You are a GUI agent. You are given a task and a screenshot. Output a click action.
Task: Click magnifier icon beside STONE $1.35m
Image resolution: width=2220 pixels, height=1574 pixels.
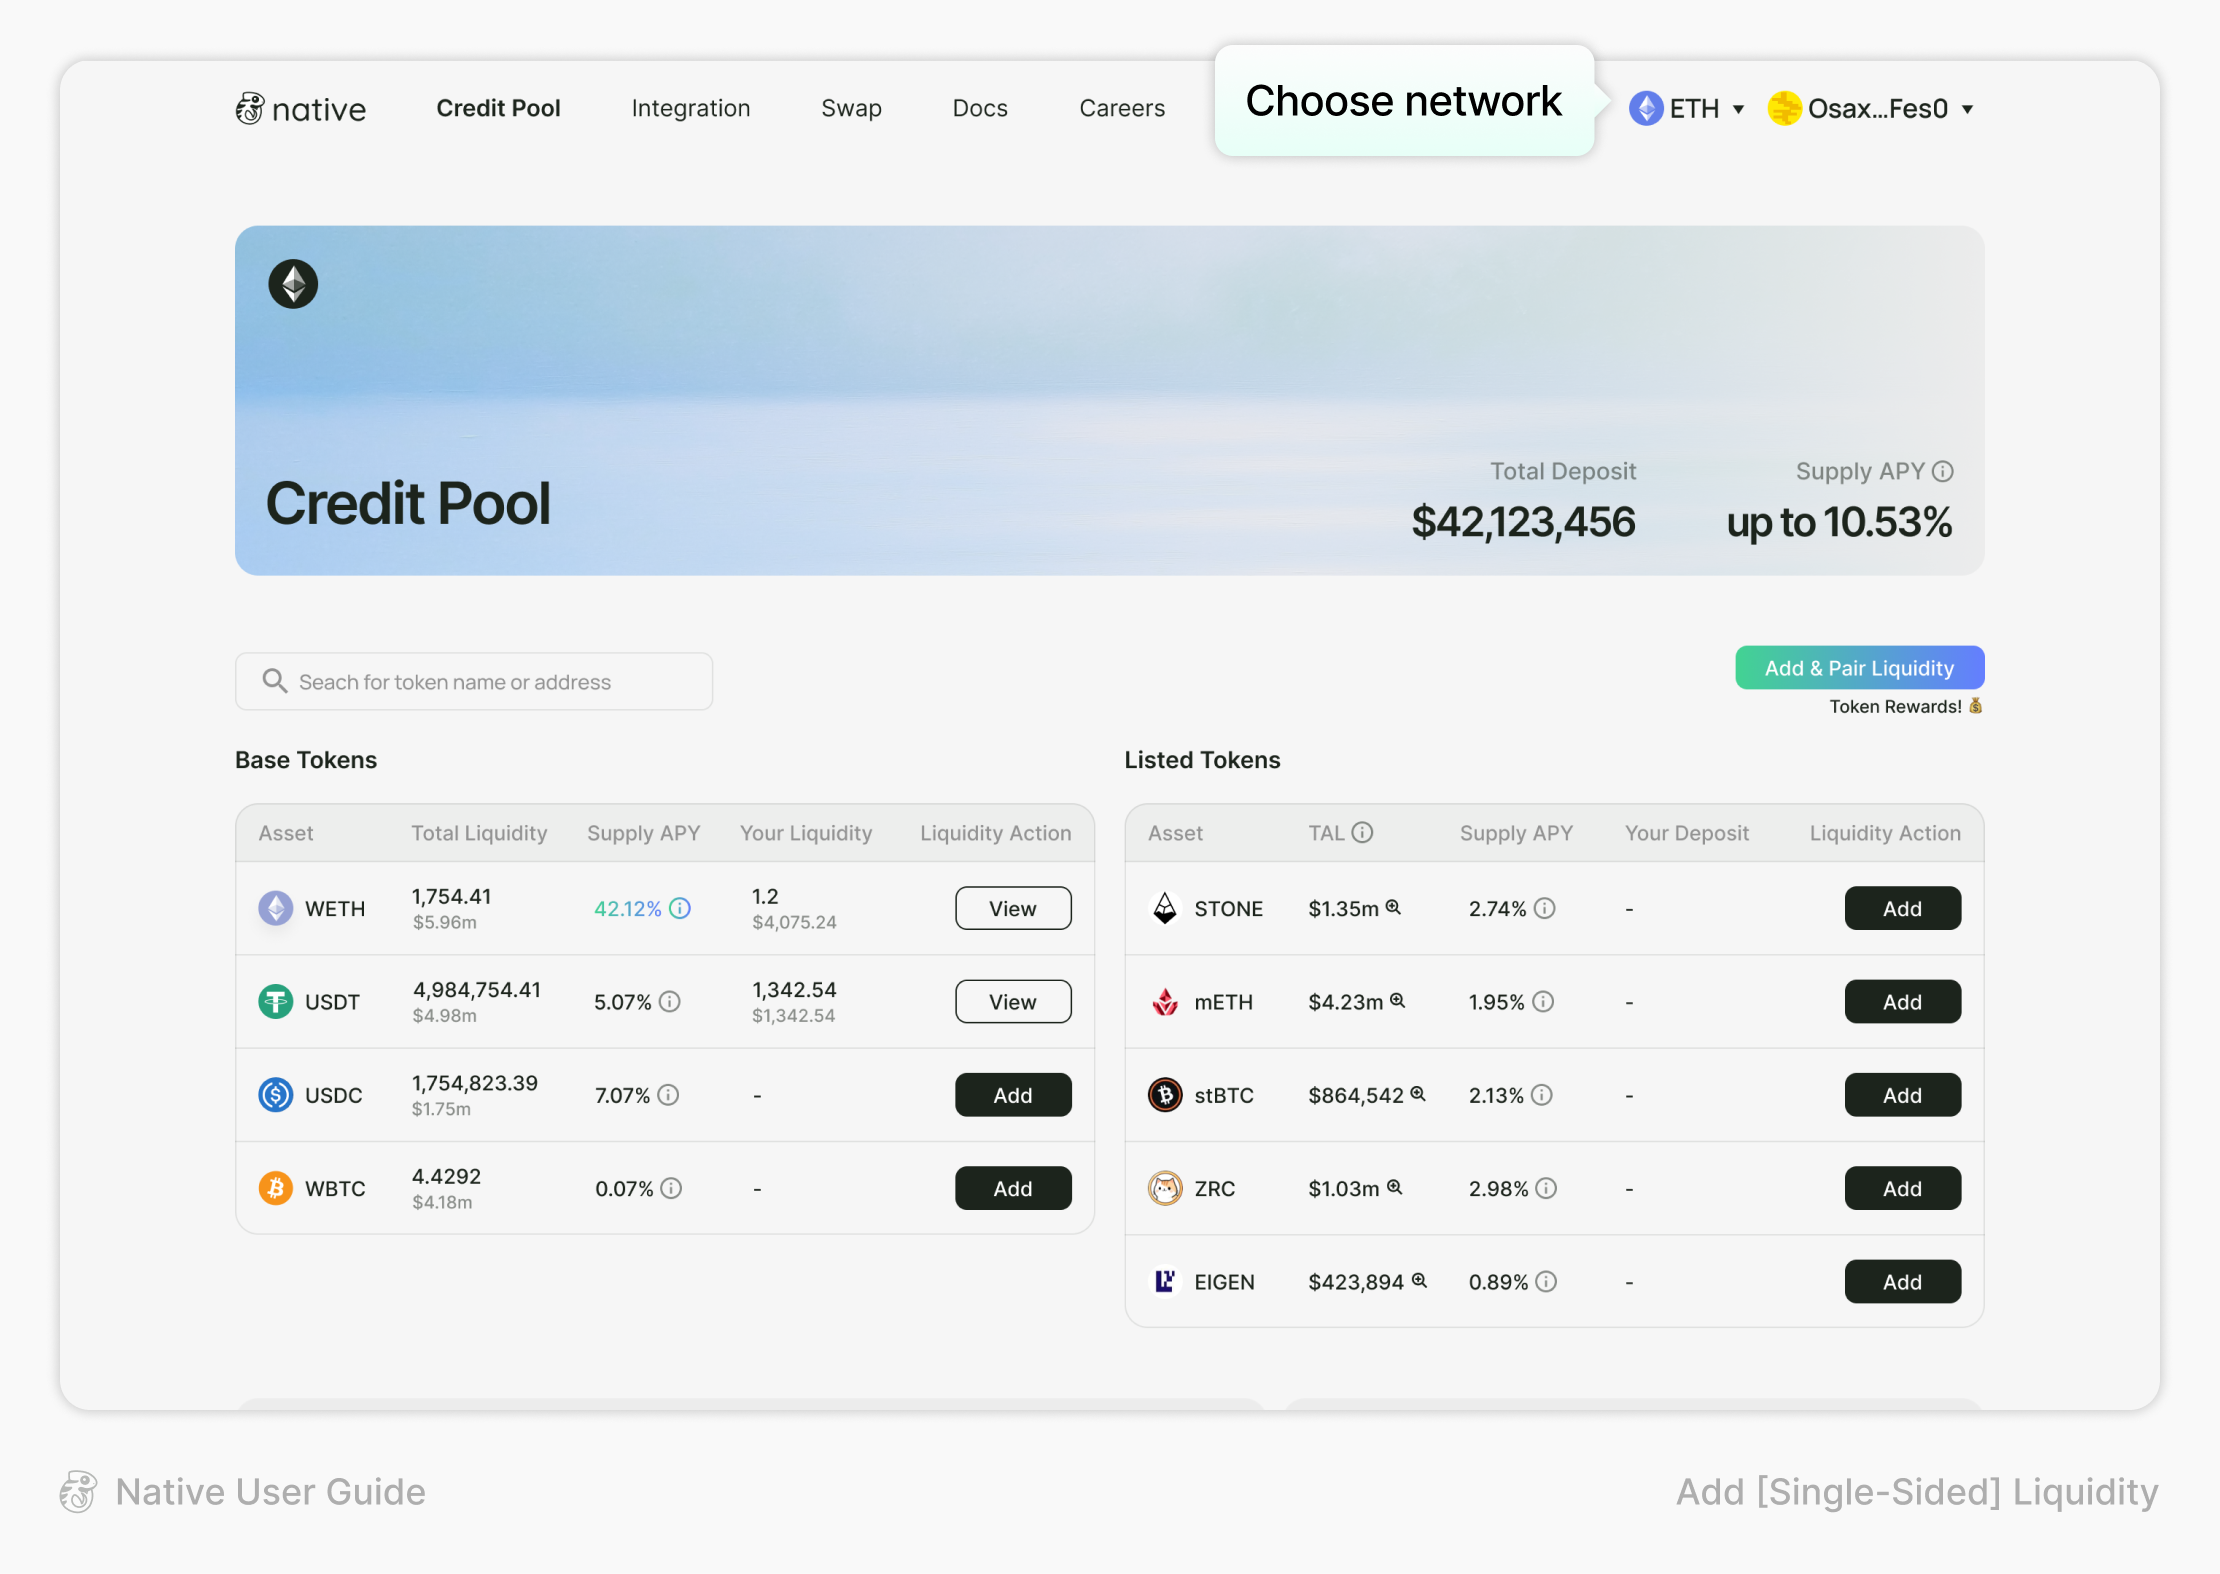pyautogui.click(x=1393, y=907)
